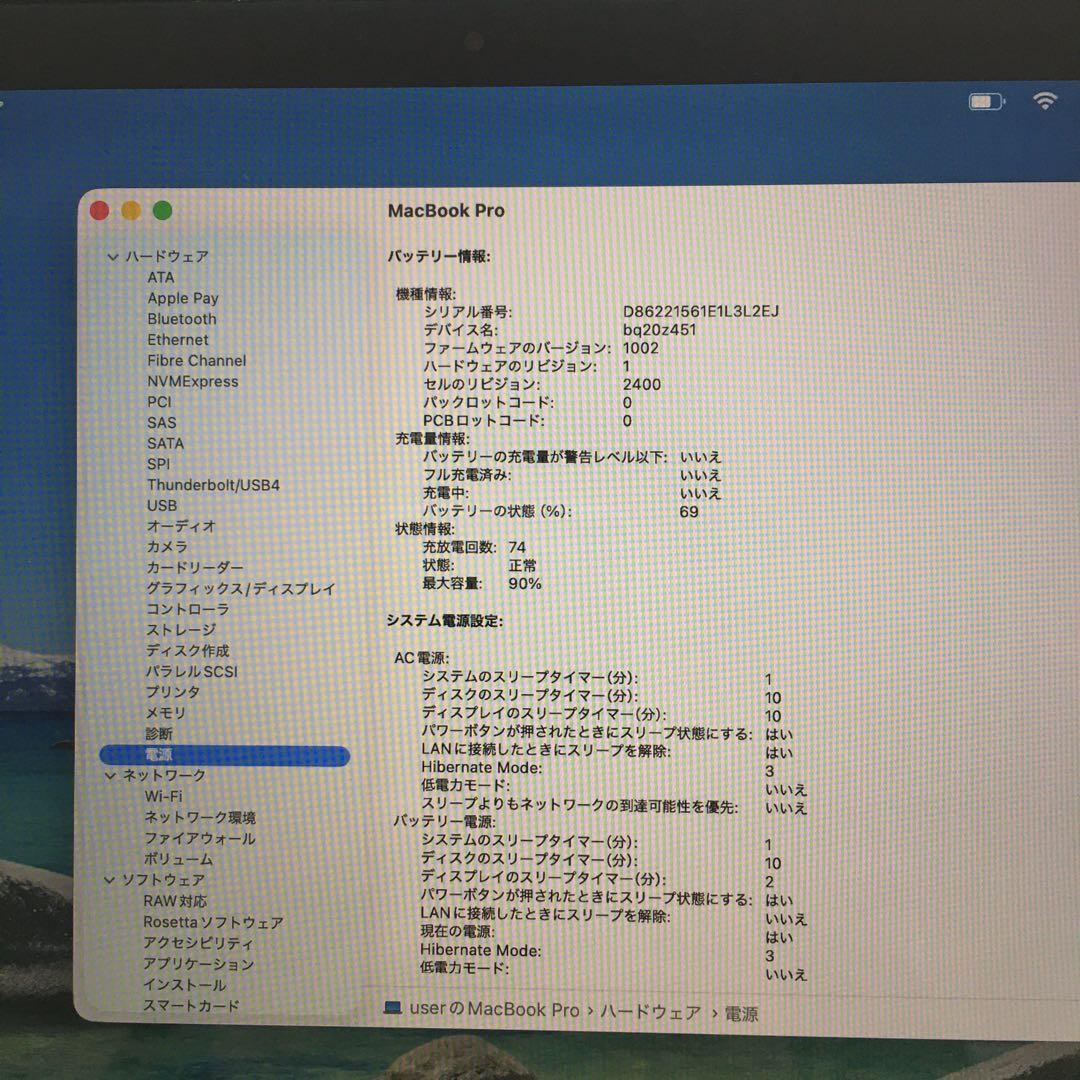
Task: Select Wi-Fi under ネットワーク
Action: 166,795
